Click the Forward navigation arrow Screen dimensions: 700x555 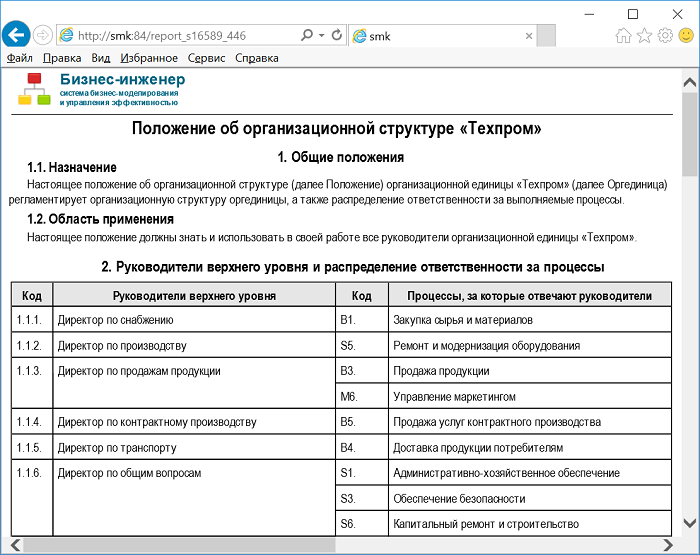click(x=43, y=35)
